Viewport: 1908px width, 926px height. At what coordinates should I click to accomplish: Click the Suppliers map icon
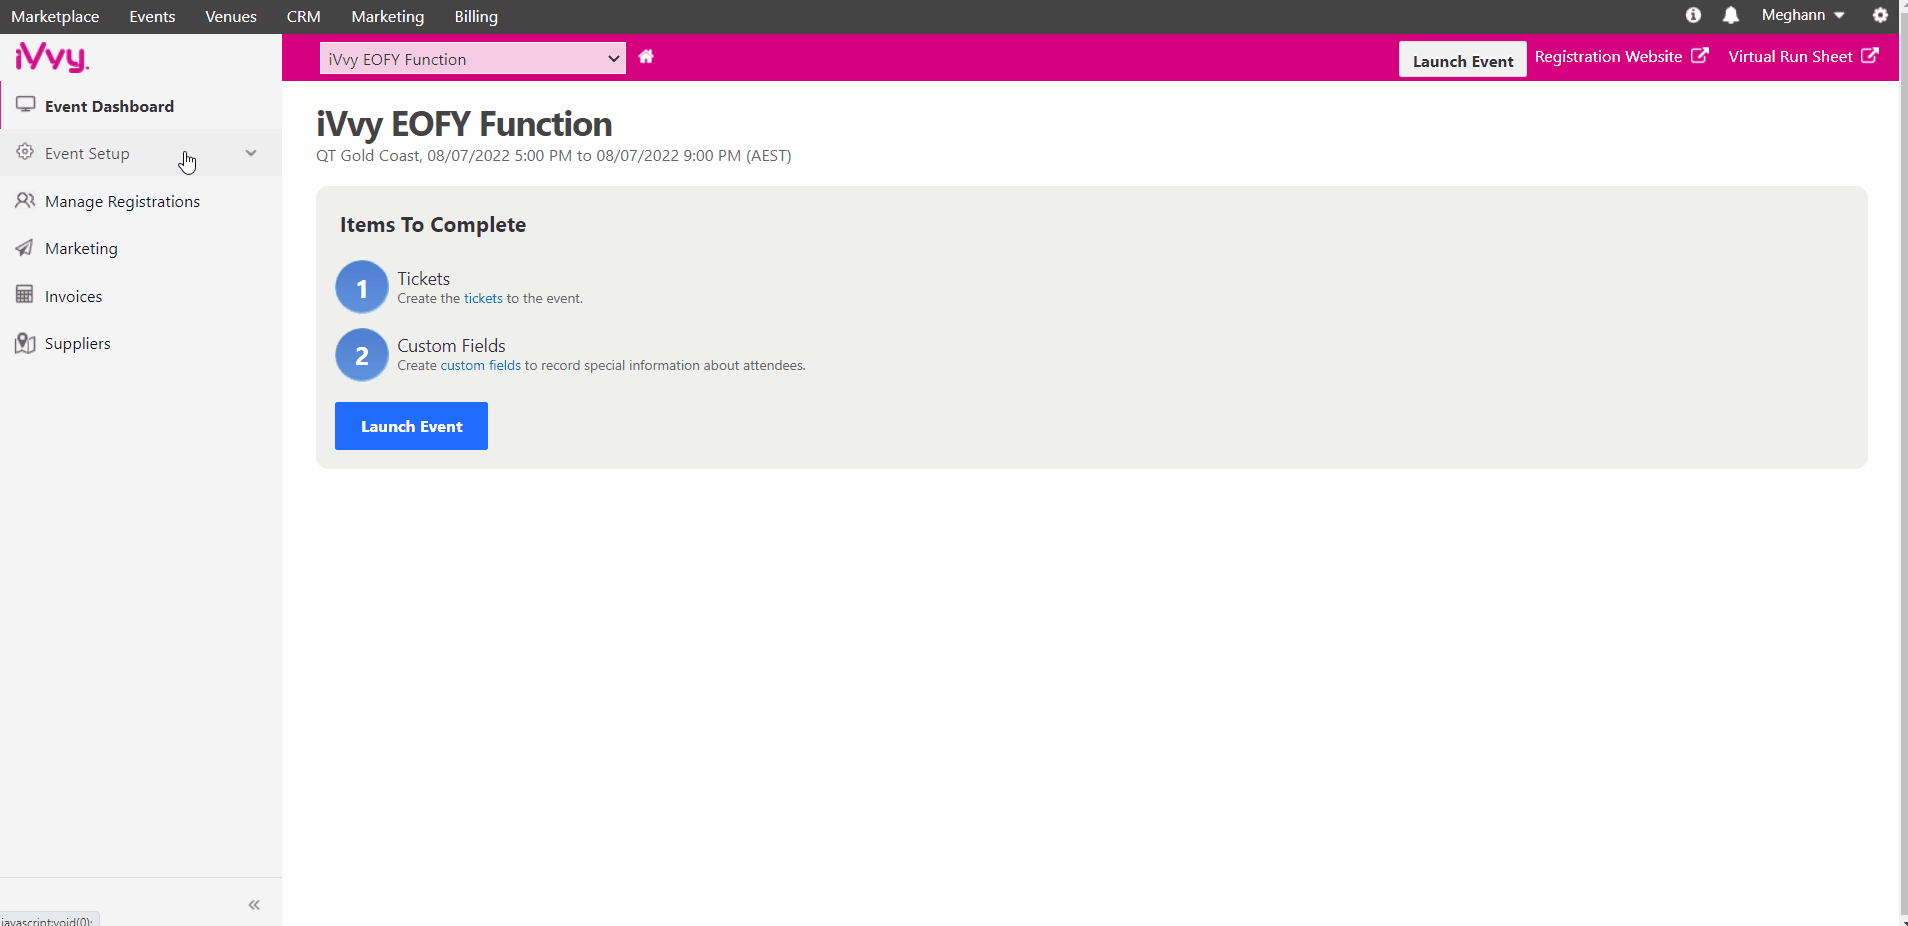(25, 343)
